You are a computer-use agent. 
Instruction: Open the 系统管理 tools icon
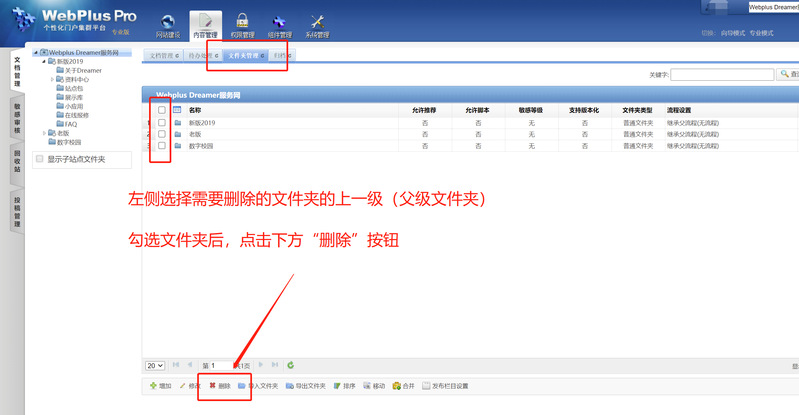317,22
